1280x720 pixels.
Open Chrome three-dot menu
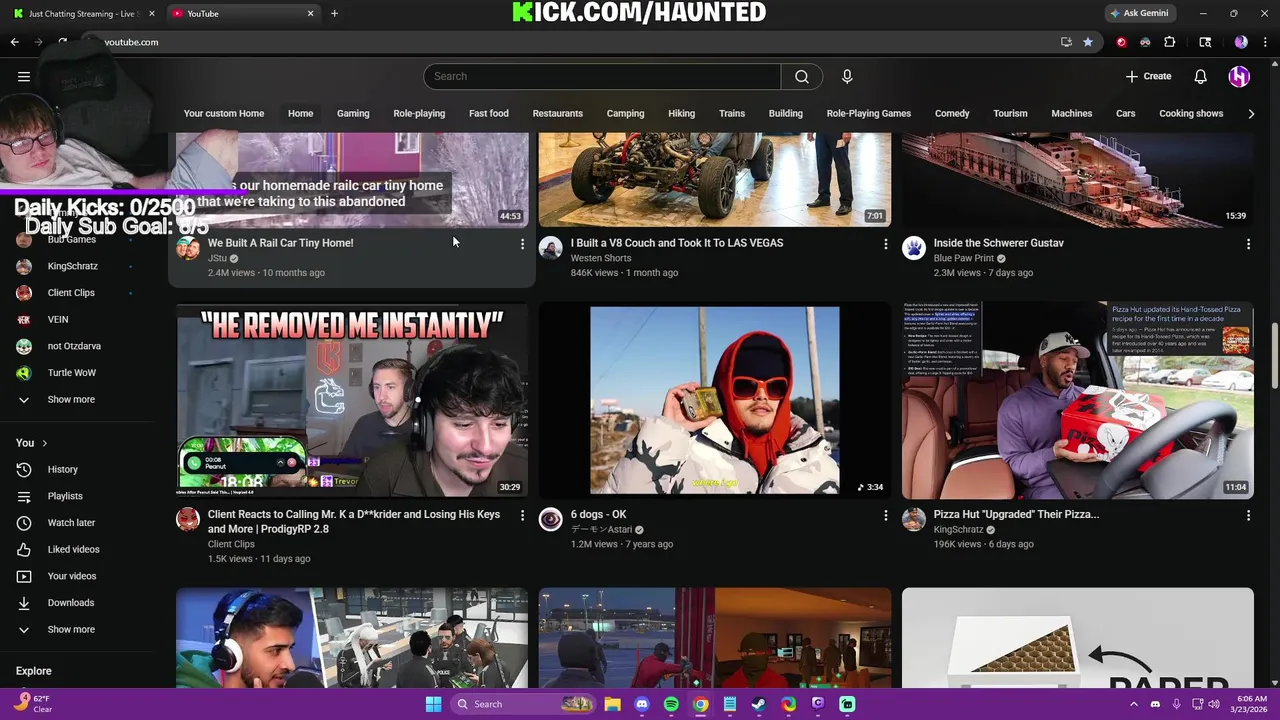point(1265,42)
